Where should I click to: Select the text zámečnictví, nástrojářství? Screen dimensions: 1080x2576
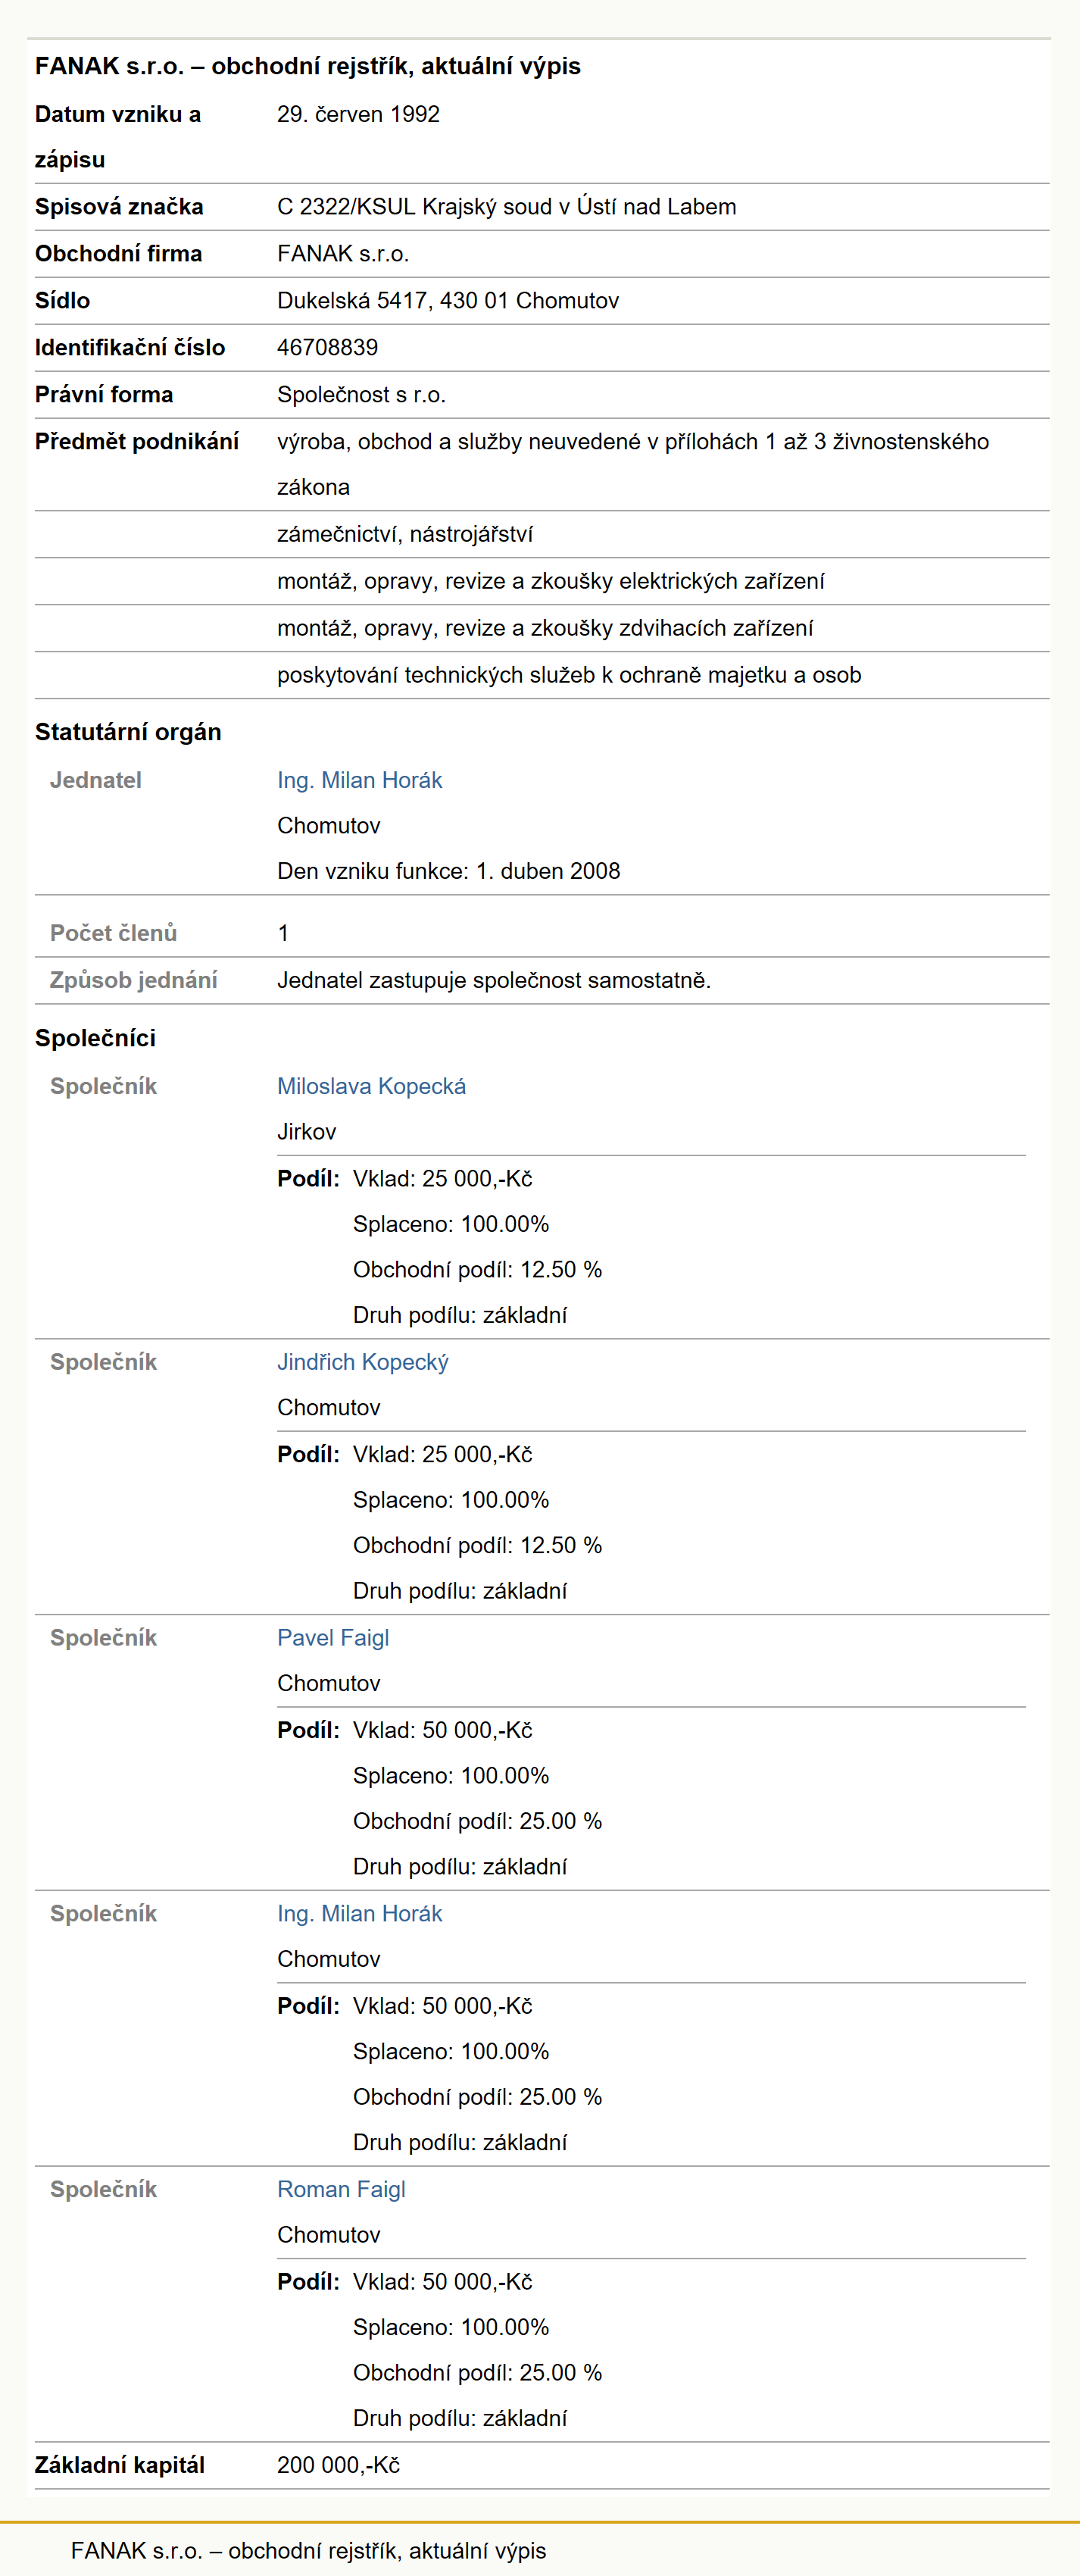click(405, 535)
